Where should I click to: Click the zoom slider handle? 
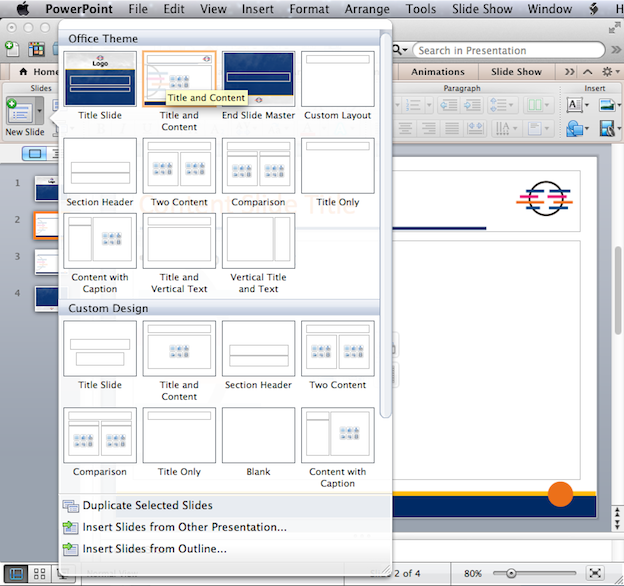pyautogui.click(x=511, y=573)
